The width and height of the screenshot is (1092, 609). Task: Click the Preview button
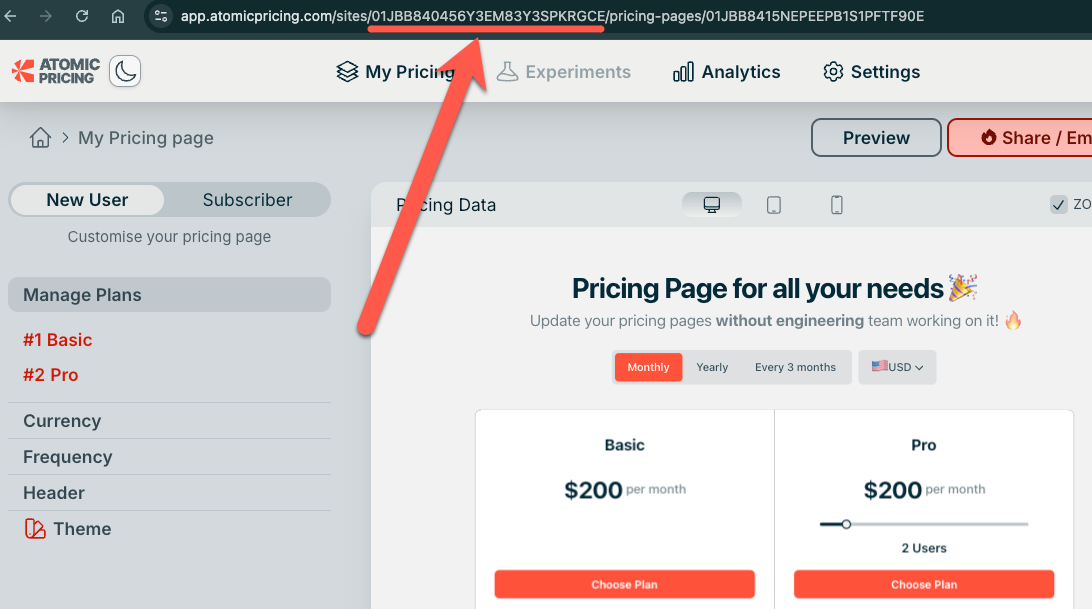pos(876,138)
